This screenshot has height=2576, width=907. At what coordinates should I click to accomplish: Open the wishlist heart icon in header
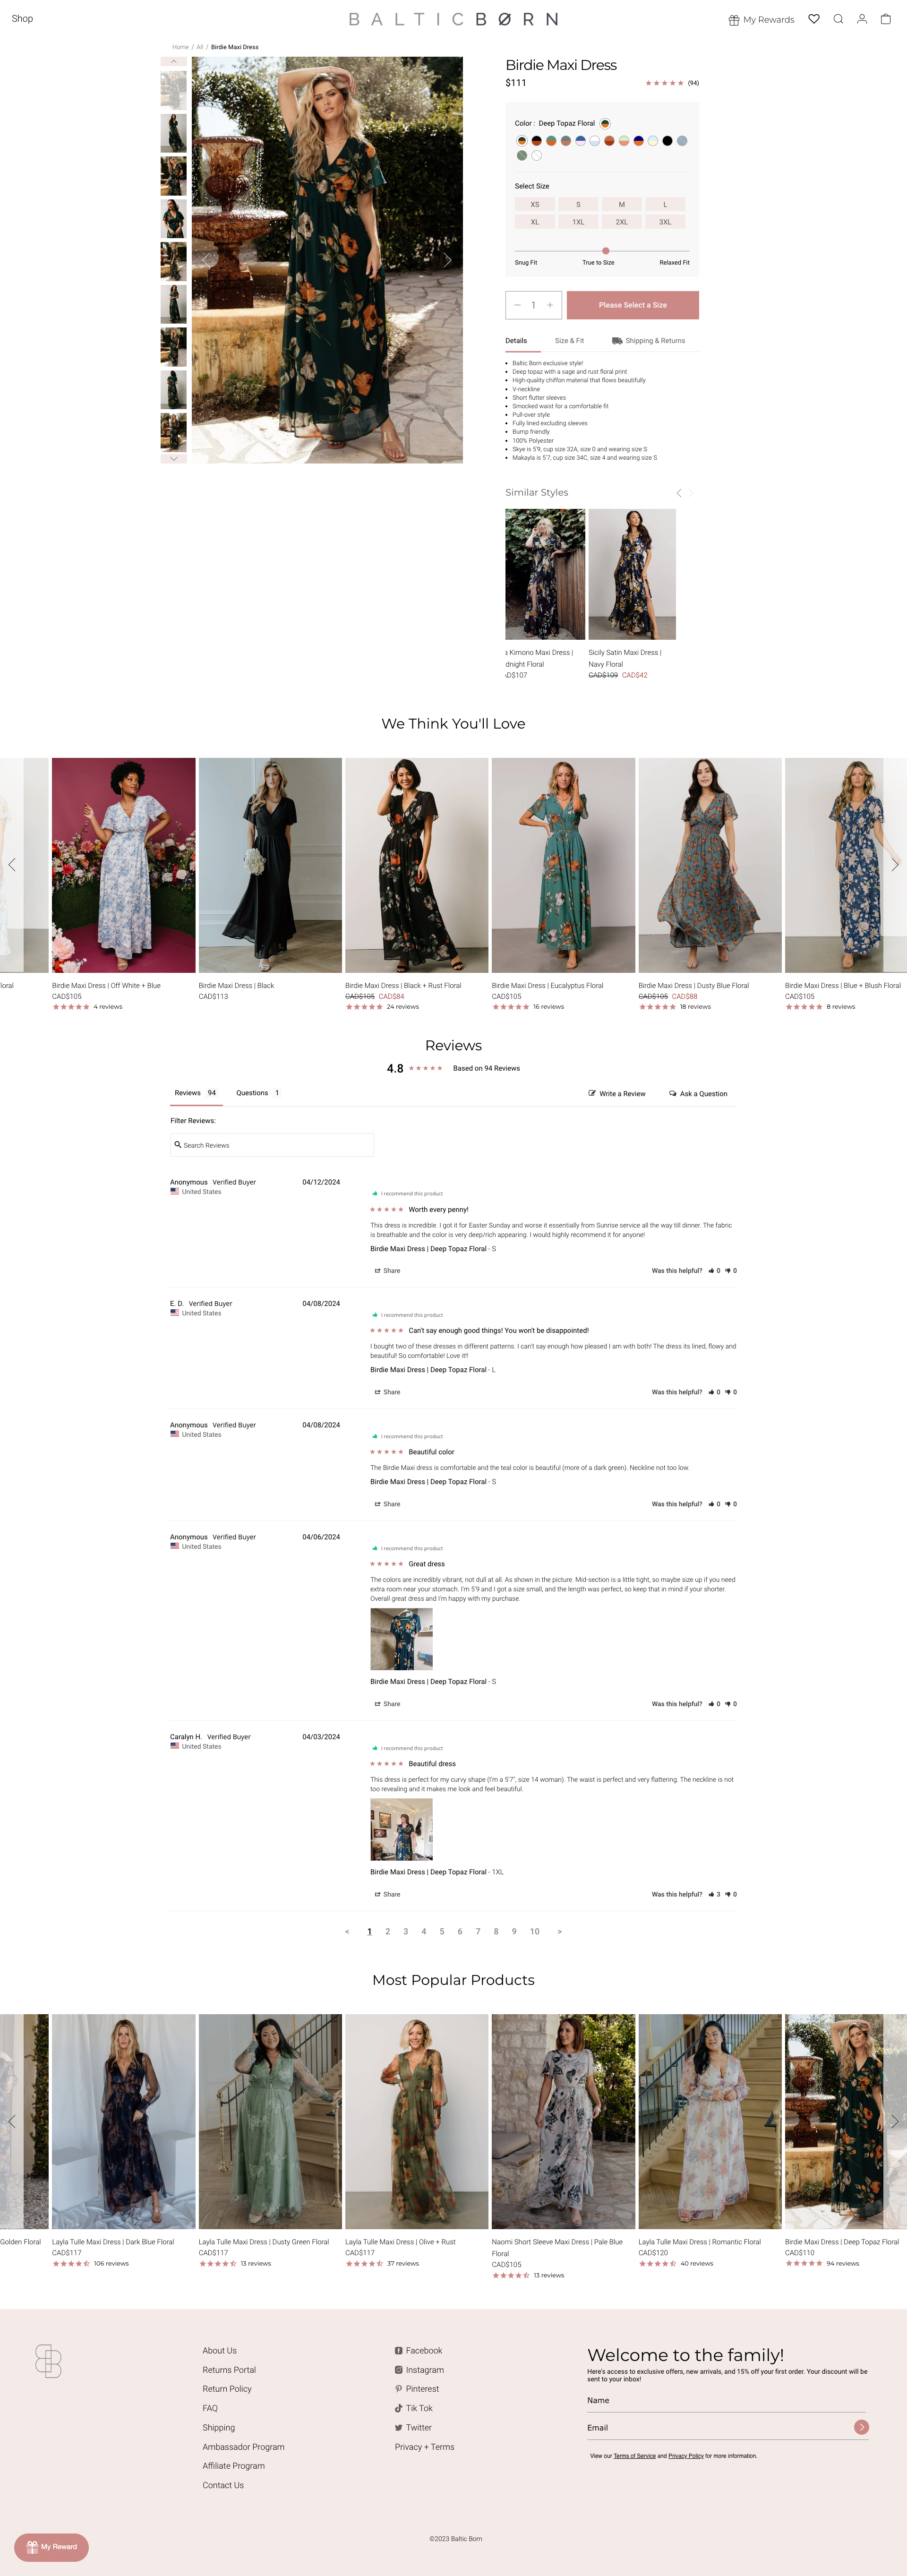pyautogui.click(x=814, y=19)
